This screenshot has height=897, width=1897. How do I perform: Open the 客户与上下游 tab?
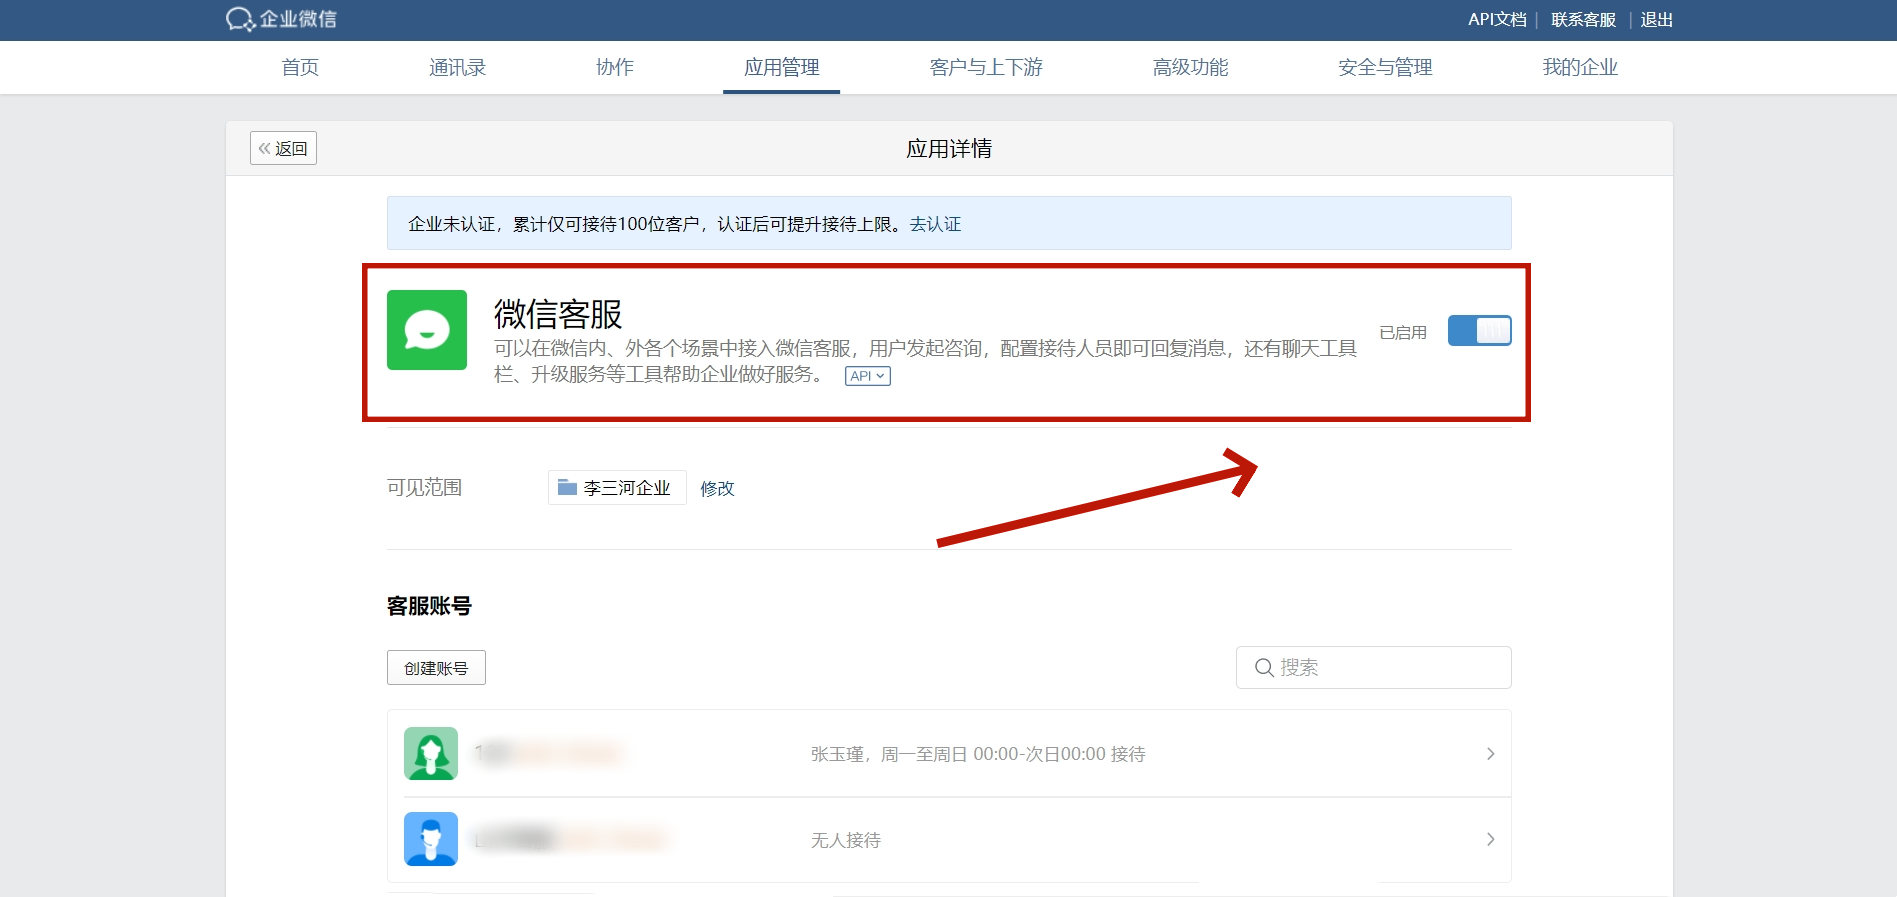pyautogui.click(x=986, y=67)
